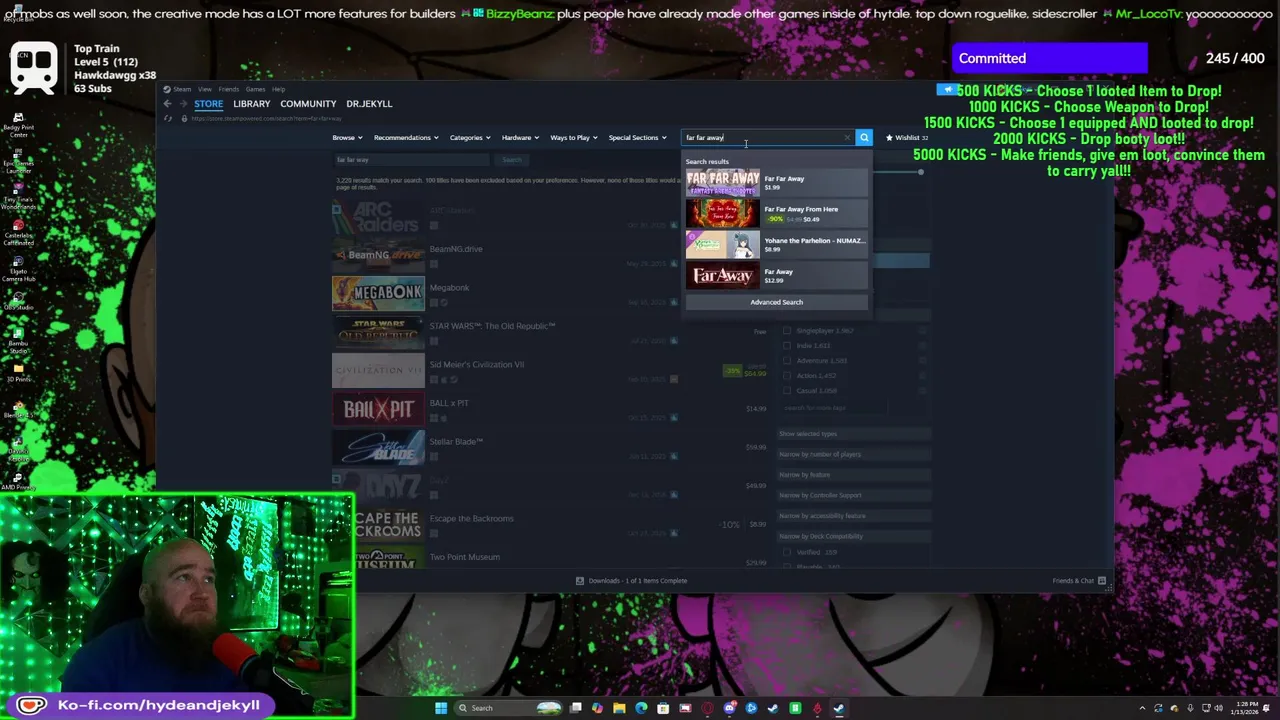Expand the Recommendations dropdown
This screenshot has height=720, width=1280.
click(x=406, y=138)
